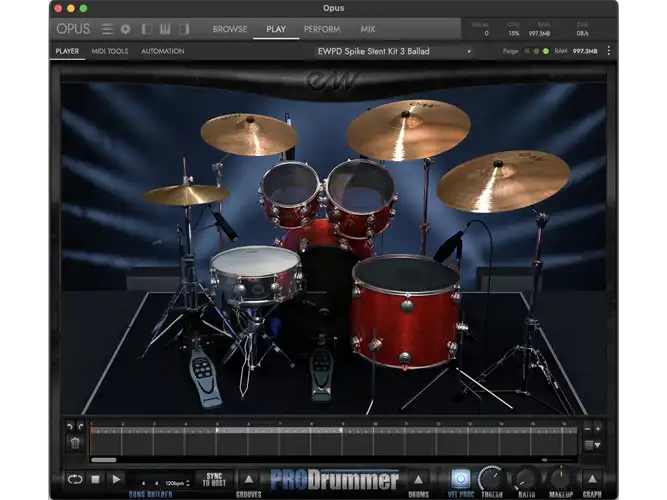Delete selection with the trash icon
Image resolution: width=667 pixels, height=500 pixels.
tap(75, 443)
